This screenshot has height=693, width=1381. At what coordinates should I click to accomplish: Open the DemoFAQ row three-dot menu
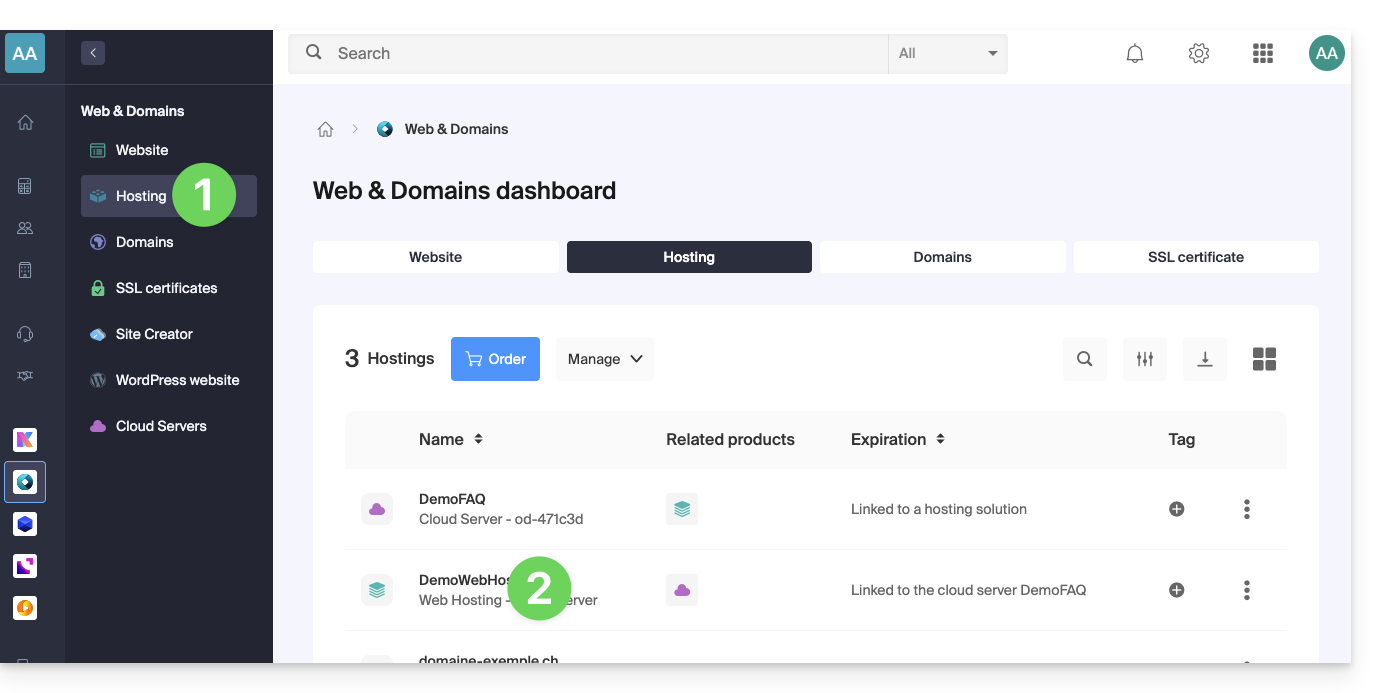coord(1246,509)
